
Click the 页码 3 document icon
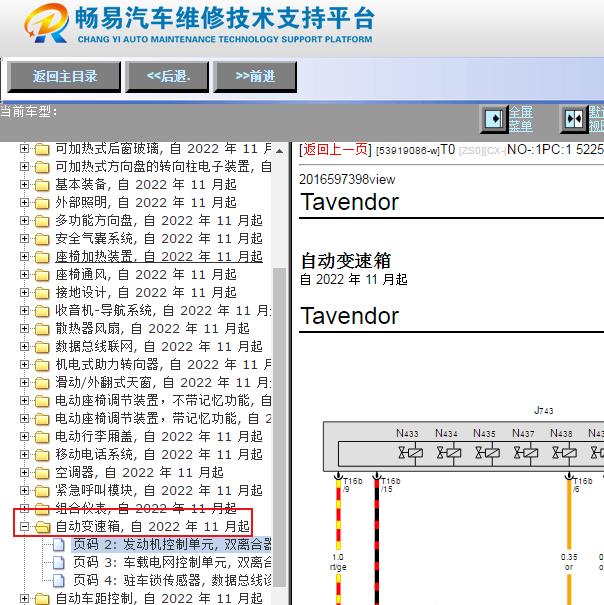pyautogui.click(x=59, y=563)
